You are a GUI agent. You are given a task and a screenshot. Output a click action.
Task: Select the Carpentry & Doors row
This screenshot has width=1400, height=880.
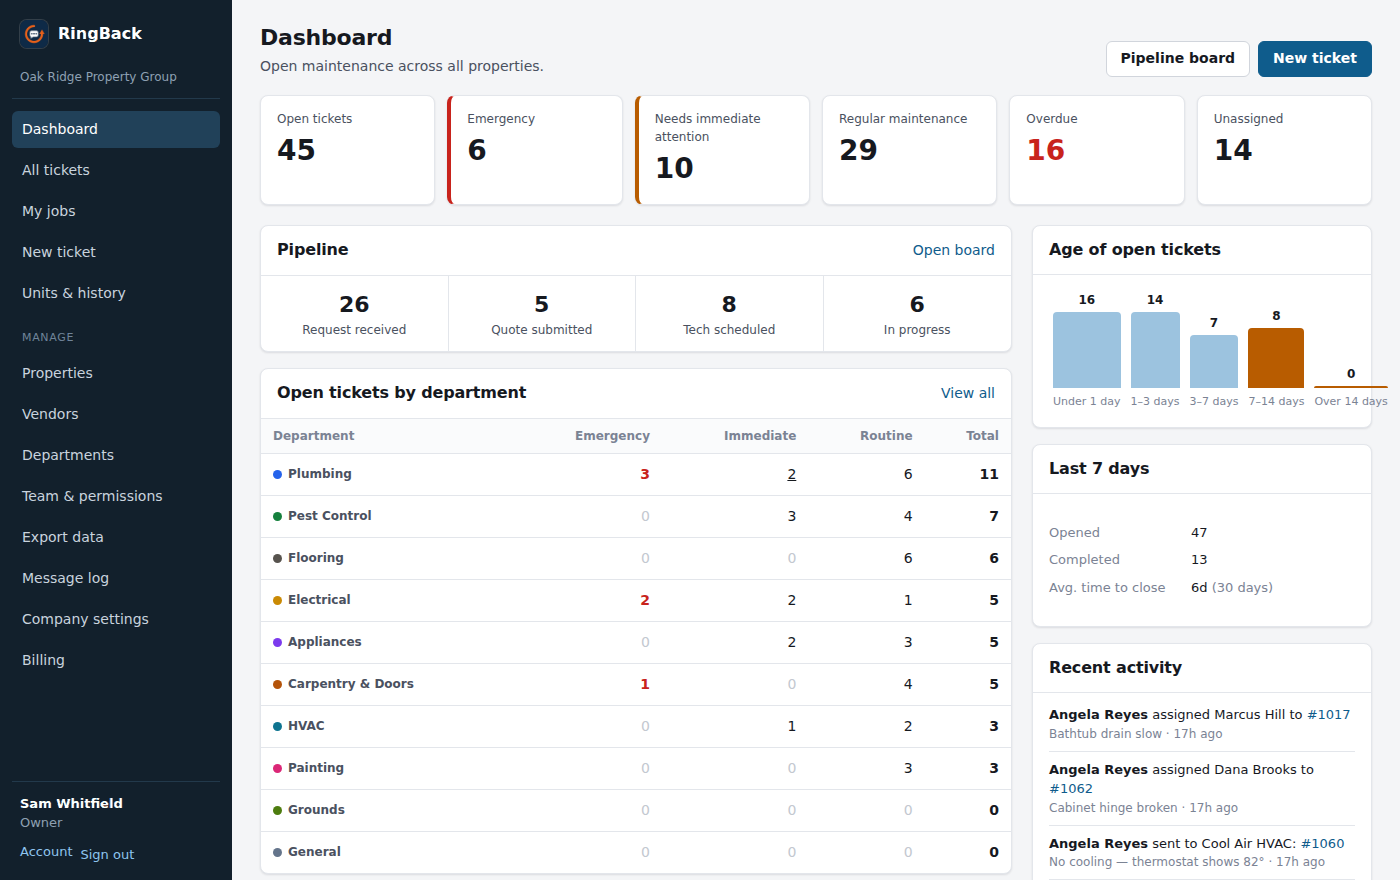tap(636, 684)
